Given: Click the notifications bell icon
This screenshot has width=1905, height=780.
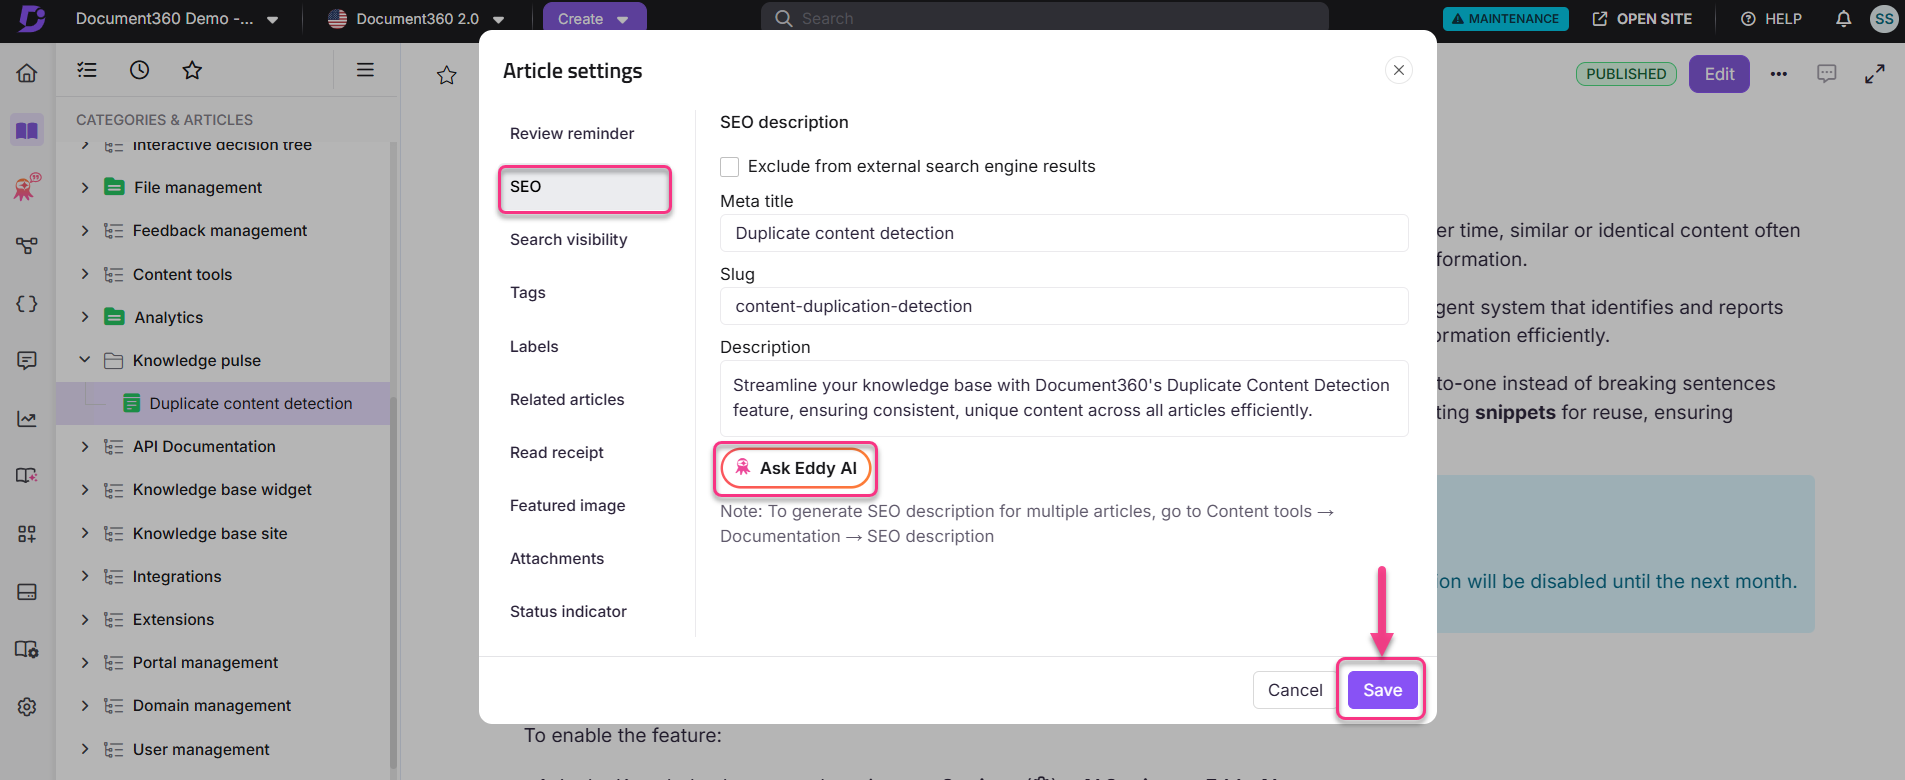Looking at the screenshot, I should point(1844,19).
